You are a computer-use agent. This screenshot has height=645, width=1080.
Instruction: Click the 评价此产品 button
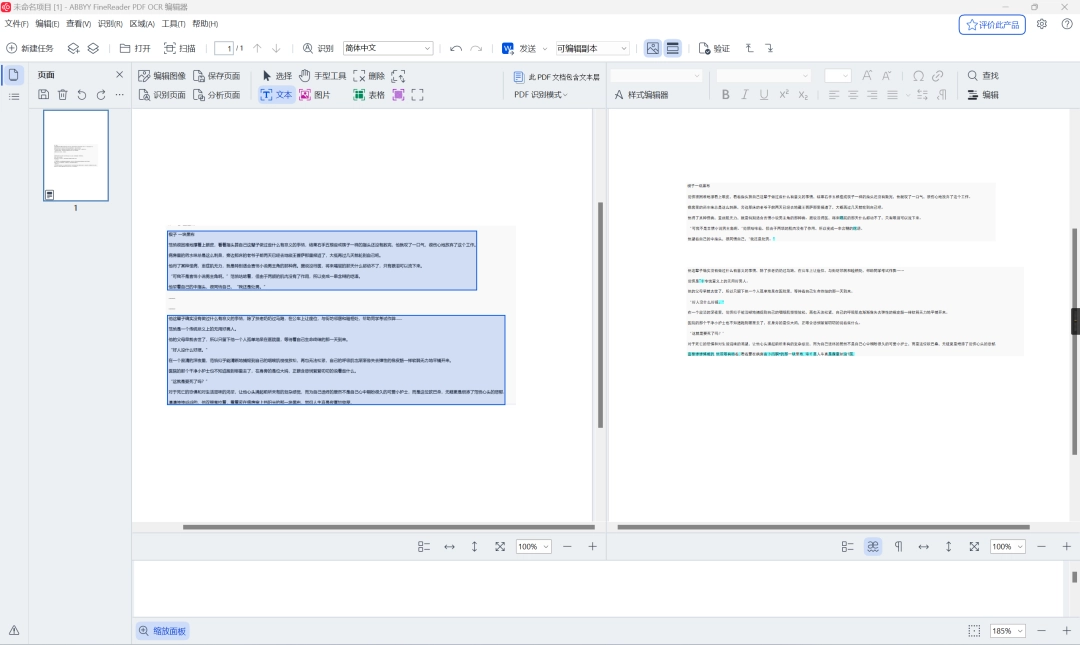[992, 25]
